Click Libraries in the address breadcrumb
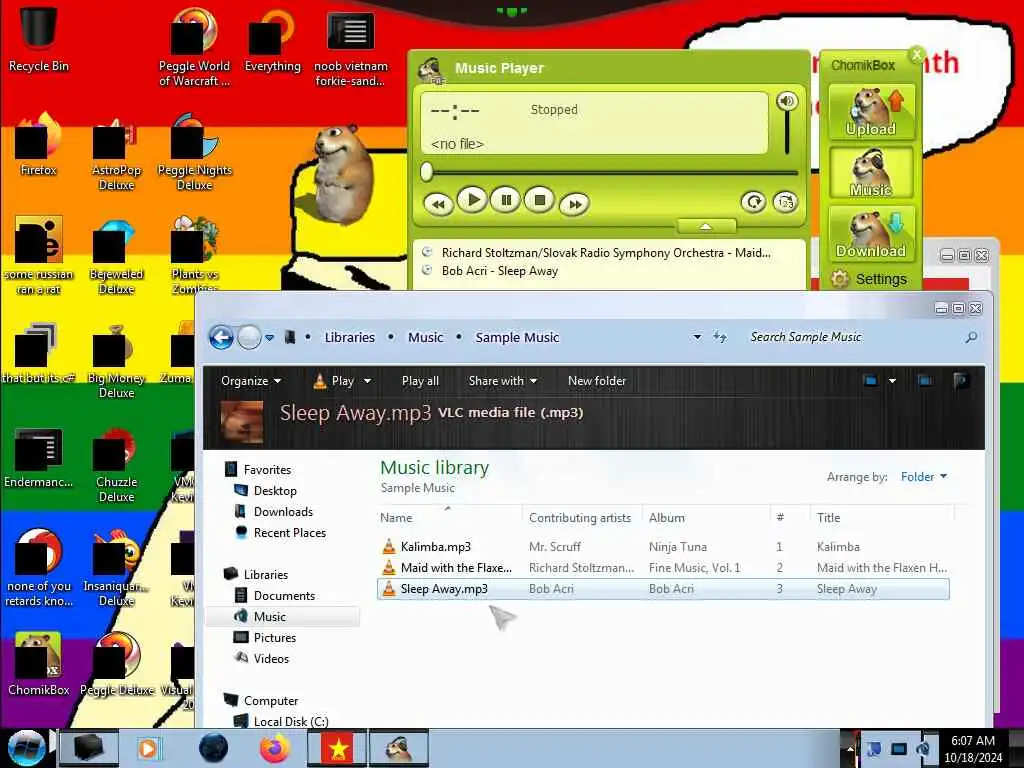This screenshot has width=1024, height=768. (349, 338)
